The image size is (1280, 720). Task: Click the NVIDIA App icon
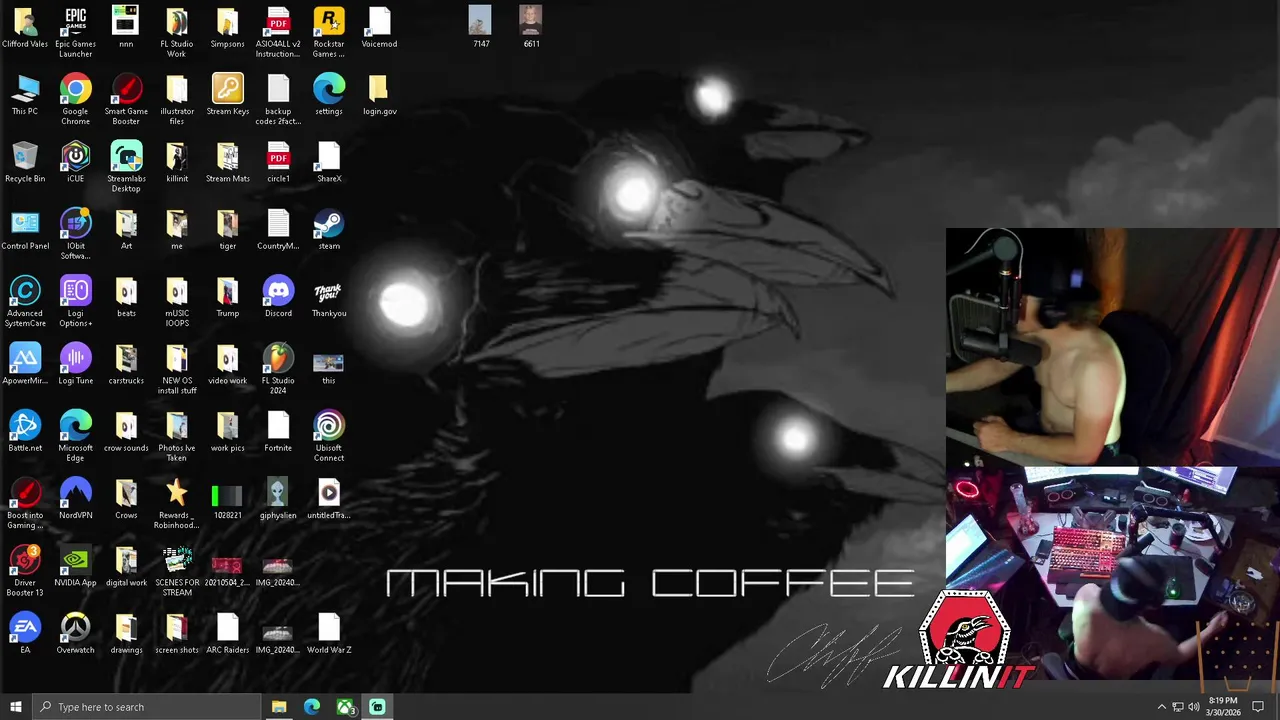click(x=75, y=561)
